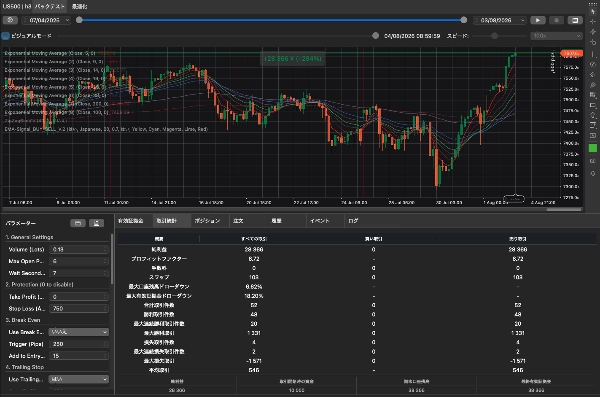The width and height of the screenshot is (600, 397).
Task: Start the backtest with the play button
Action: 538,20
